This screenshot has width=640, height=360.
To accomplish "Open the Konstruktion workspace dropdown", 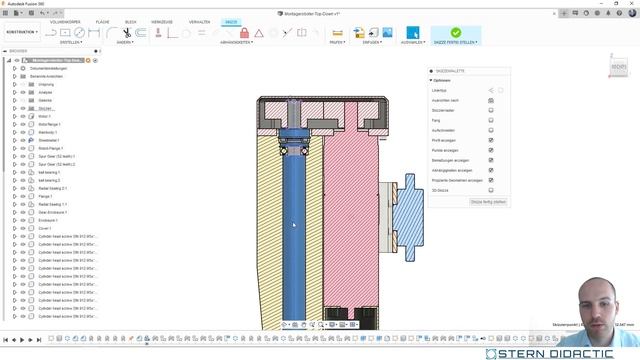I will tap(22, 32).
